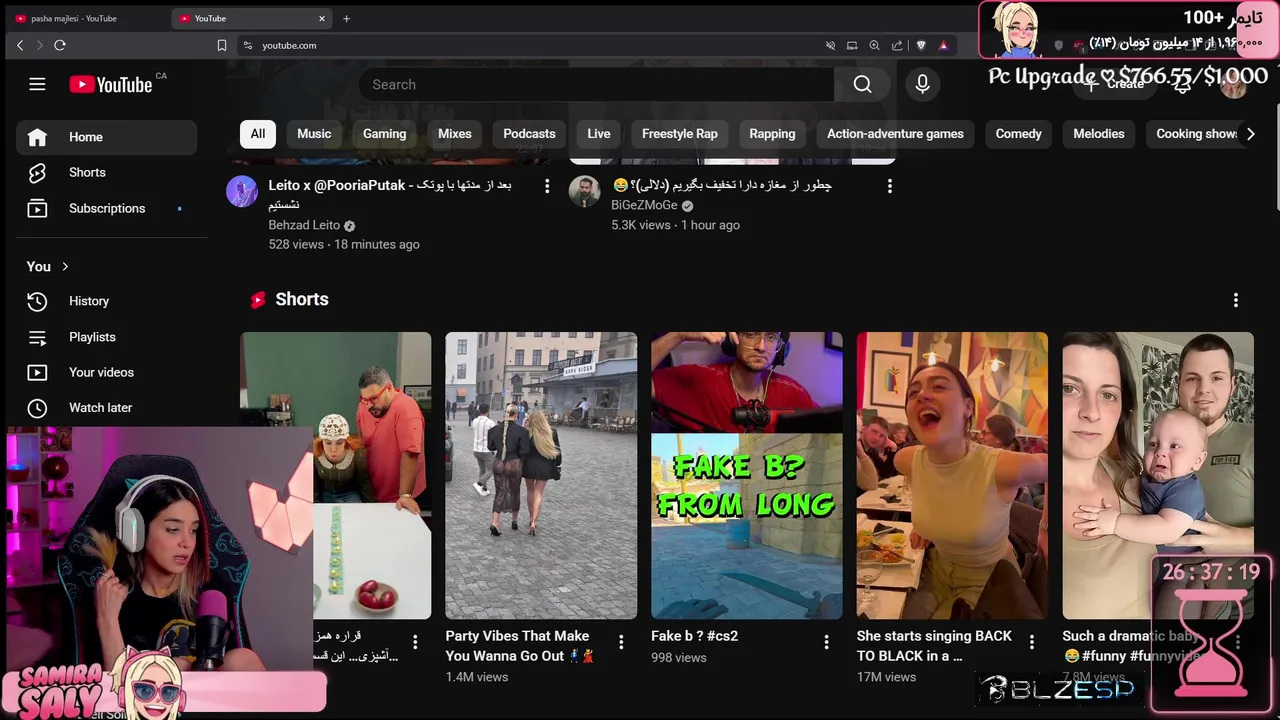
Task: Open the notifications bell
Action: coord(1182,85)
